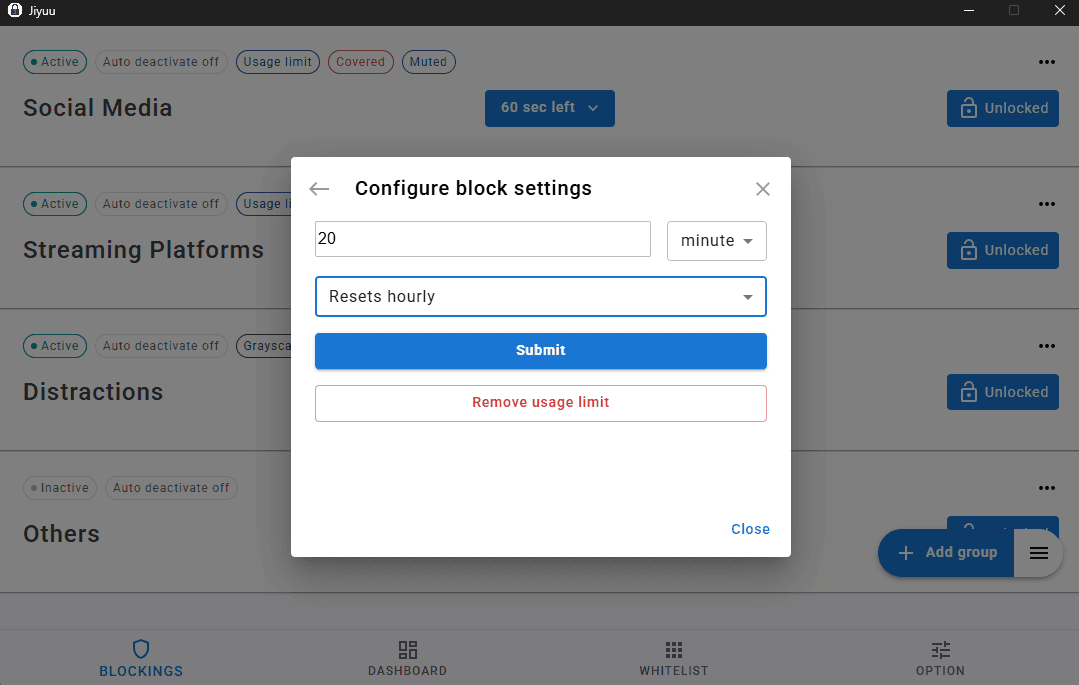Open the minute unit dropdown
Viewport: 1079px width, 685px height.
pos(716,241)
